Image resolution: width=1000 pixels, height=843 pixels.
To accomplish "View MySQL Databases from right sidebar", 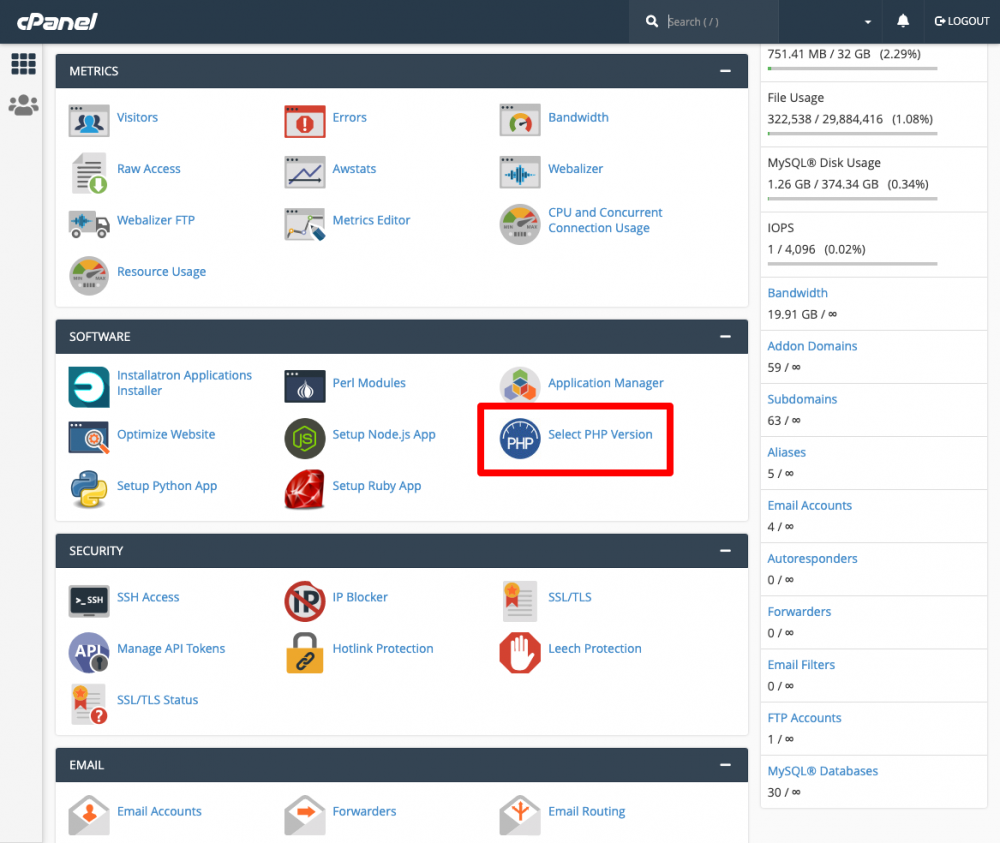I will point(822,770).
